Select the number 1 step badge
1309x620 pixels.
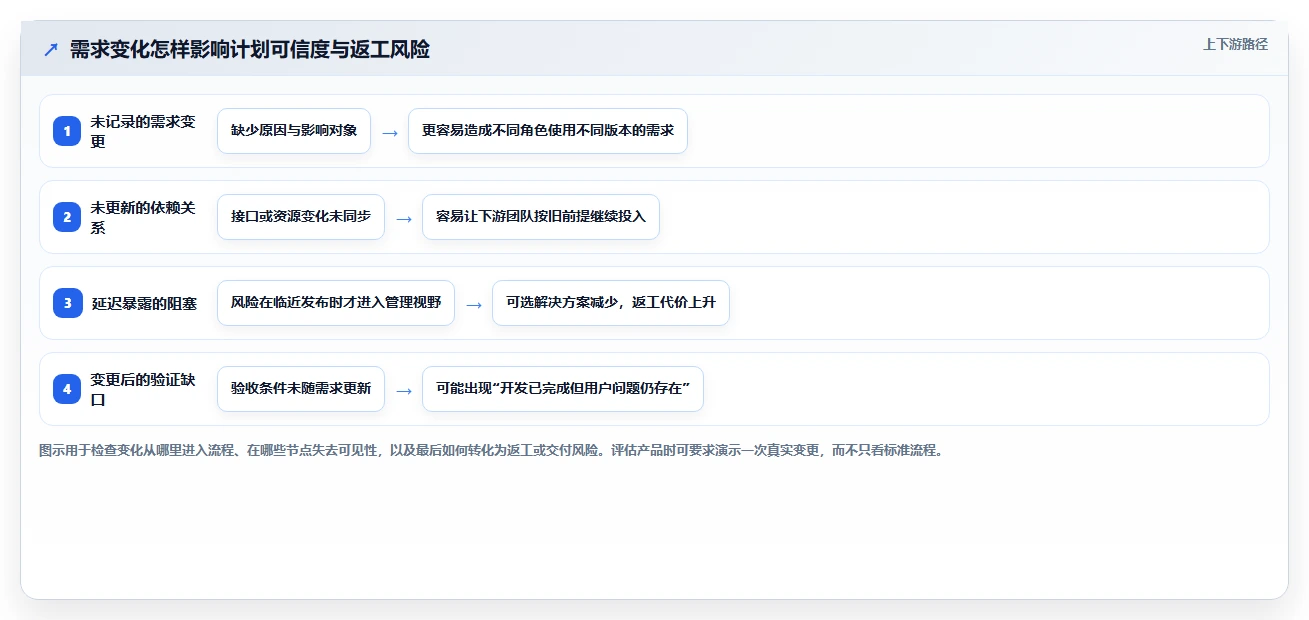[67, 131]
